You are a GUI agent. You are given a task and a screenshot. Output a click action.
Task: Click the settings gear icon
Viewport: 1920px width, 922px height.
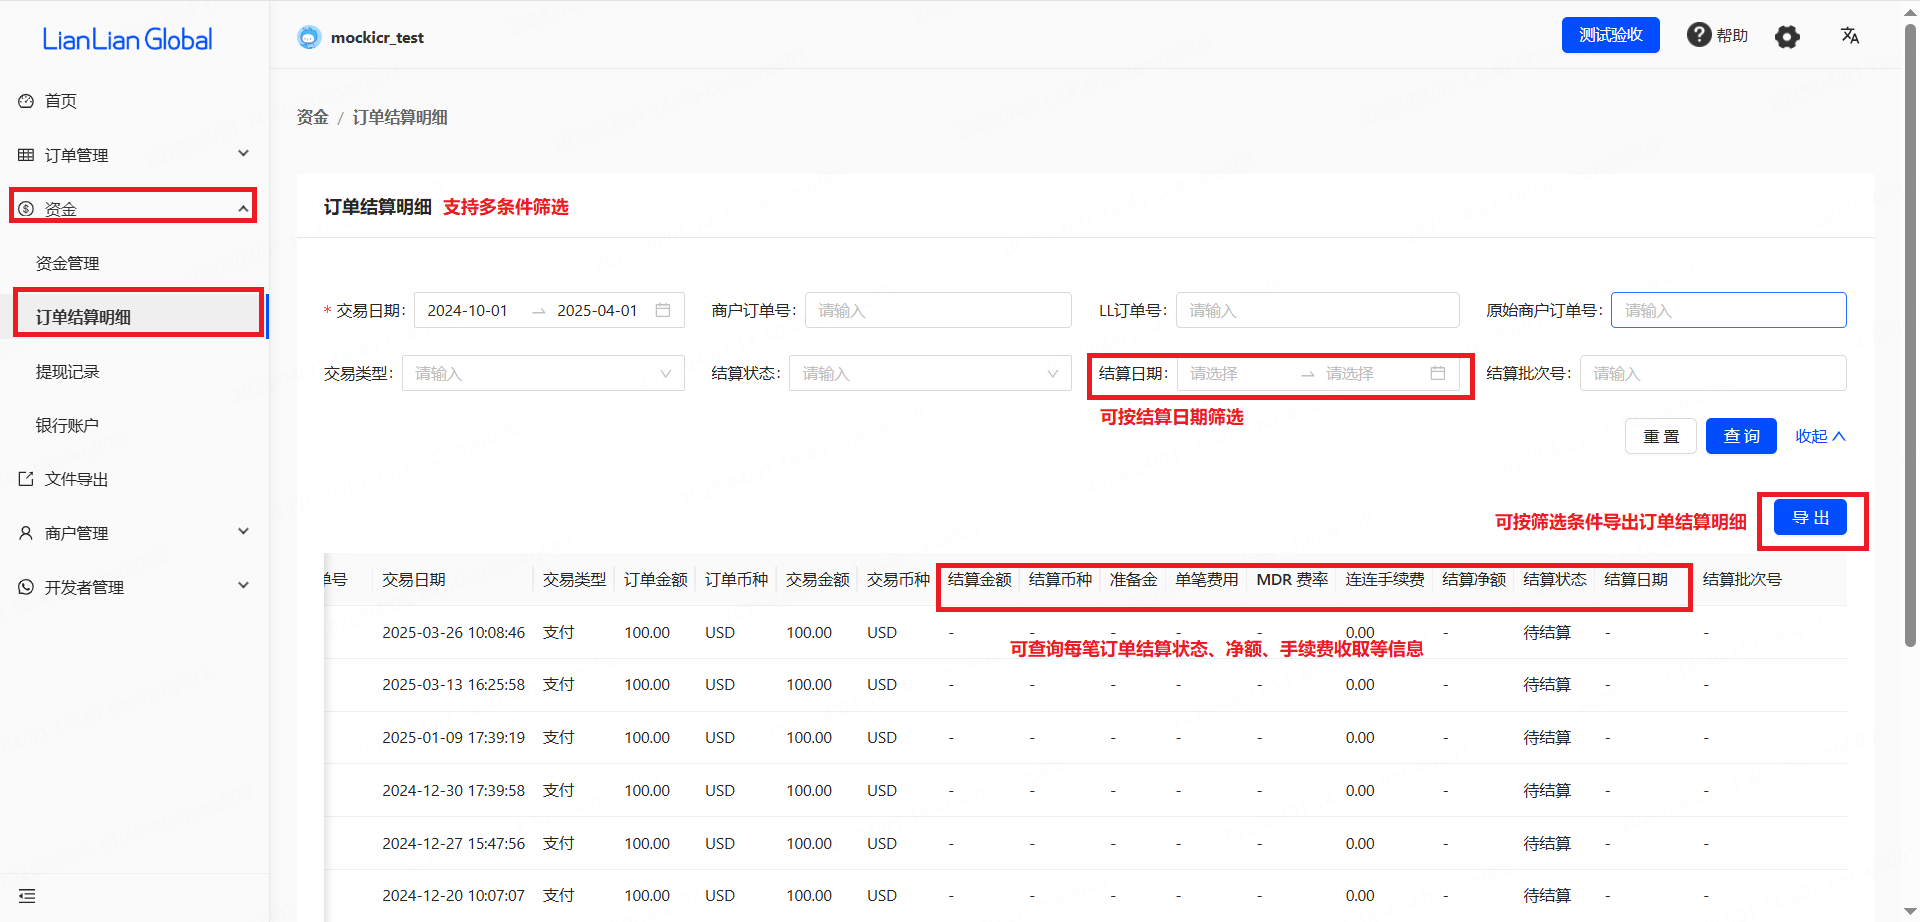pyautogui.click(x=1787, y=37)
